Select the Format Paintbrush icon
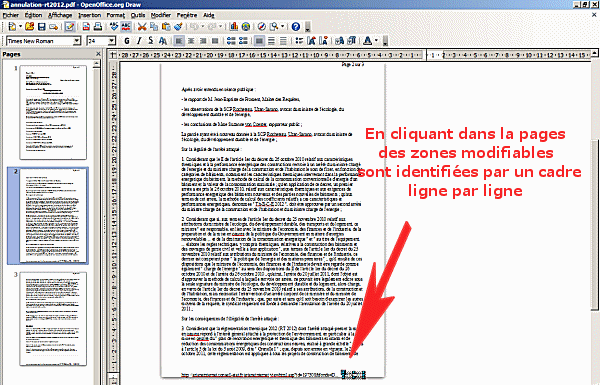 (x=178, y=26)
